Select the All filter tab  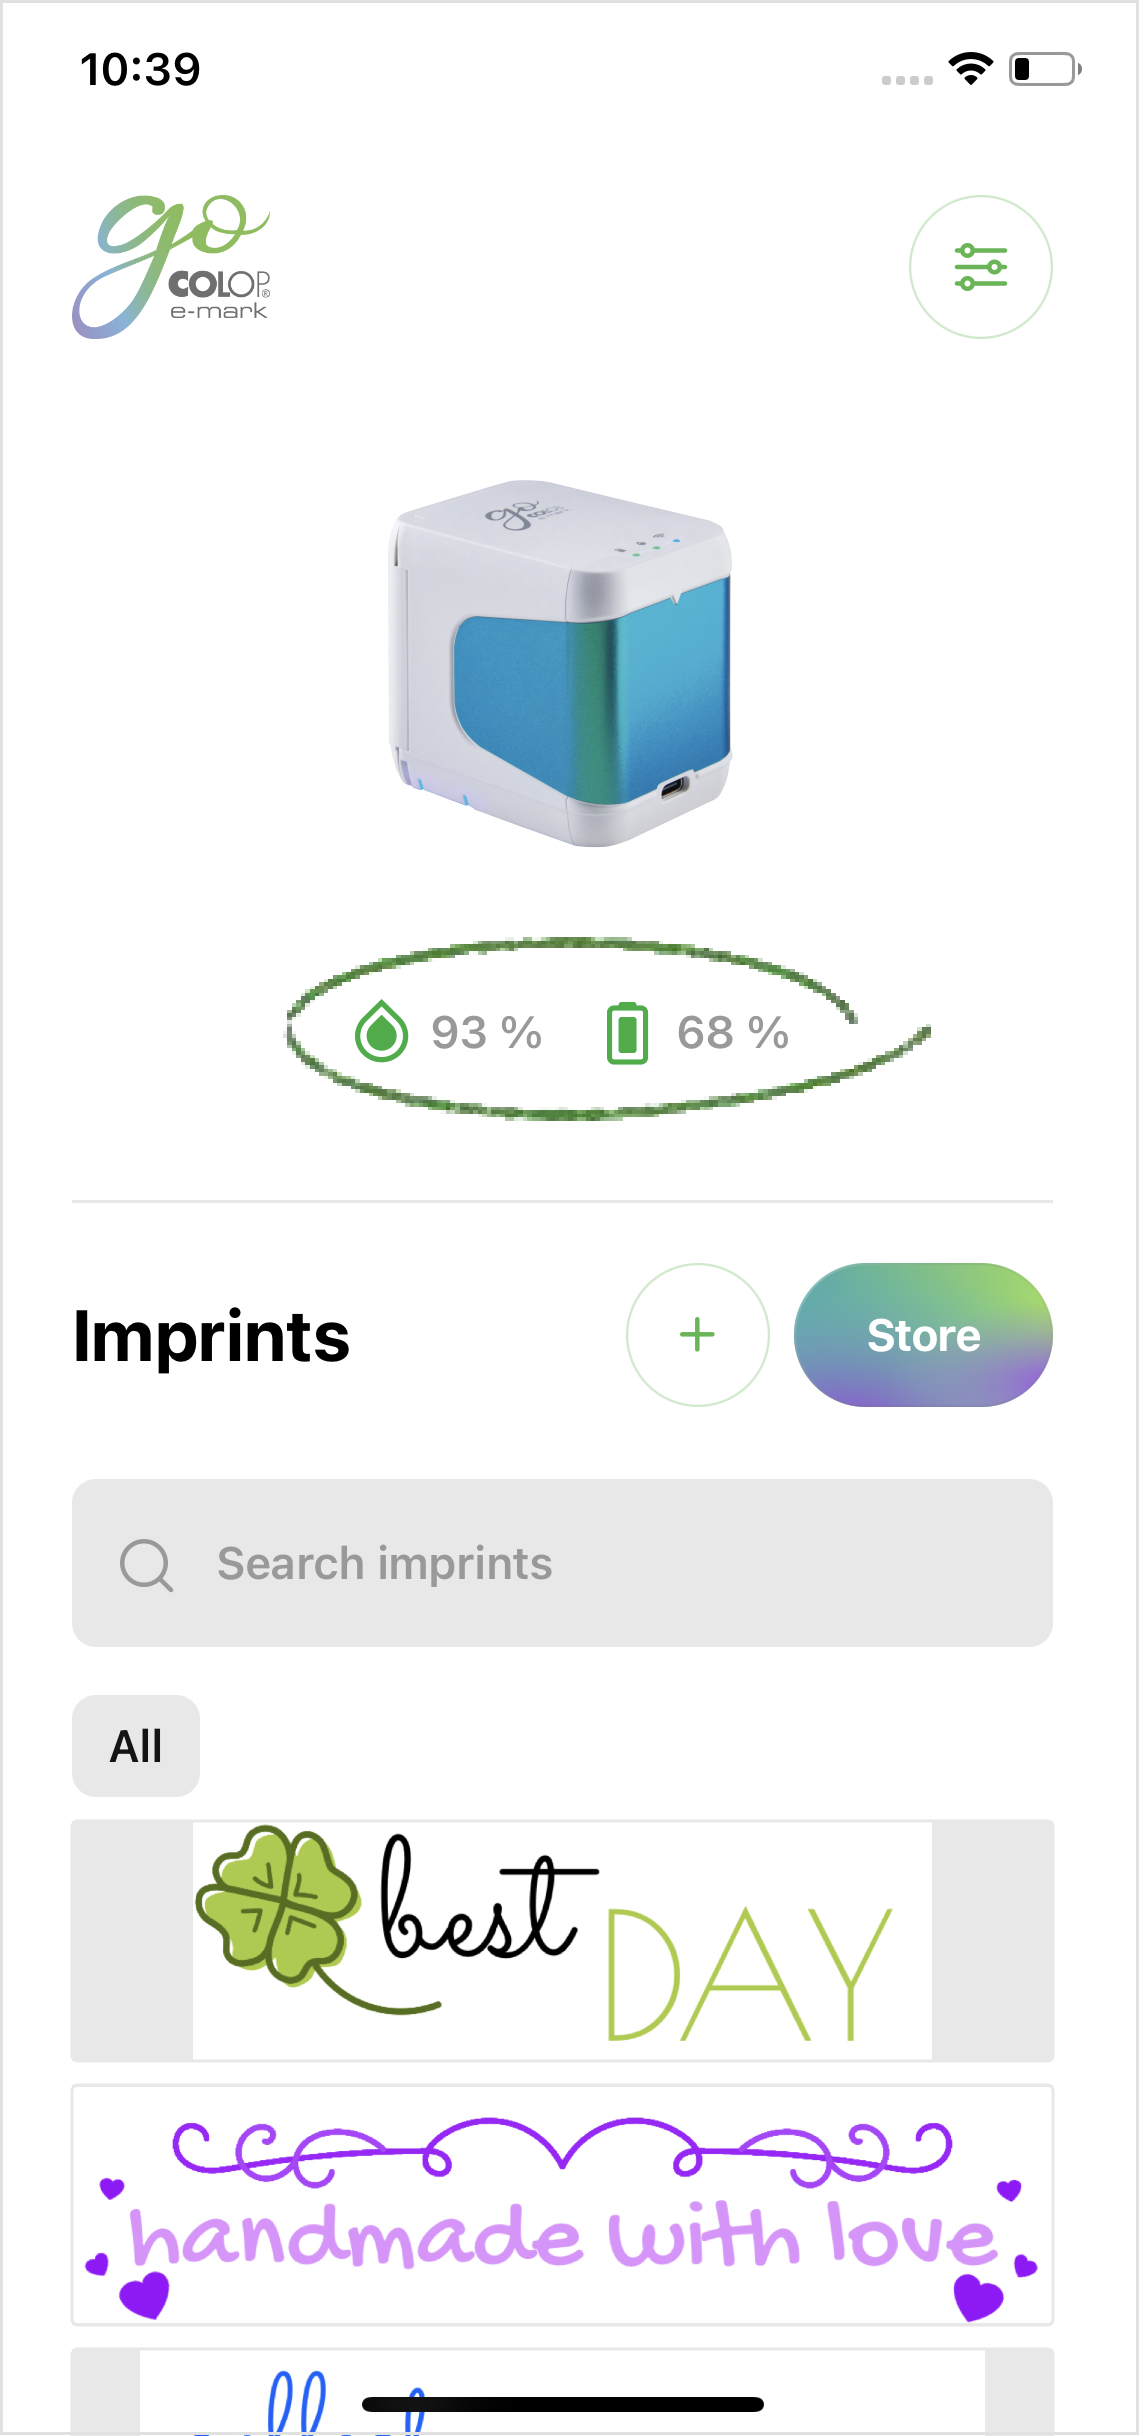click(136, 1746)
